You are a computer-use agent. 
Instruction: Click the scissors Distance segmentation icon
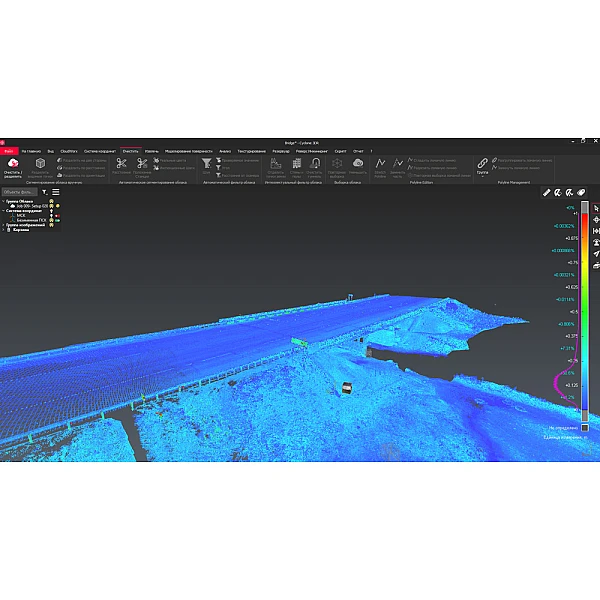click(x=121, y=163)
